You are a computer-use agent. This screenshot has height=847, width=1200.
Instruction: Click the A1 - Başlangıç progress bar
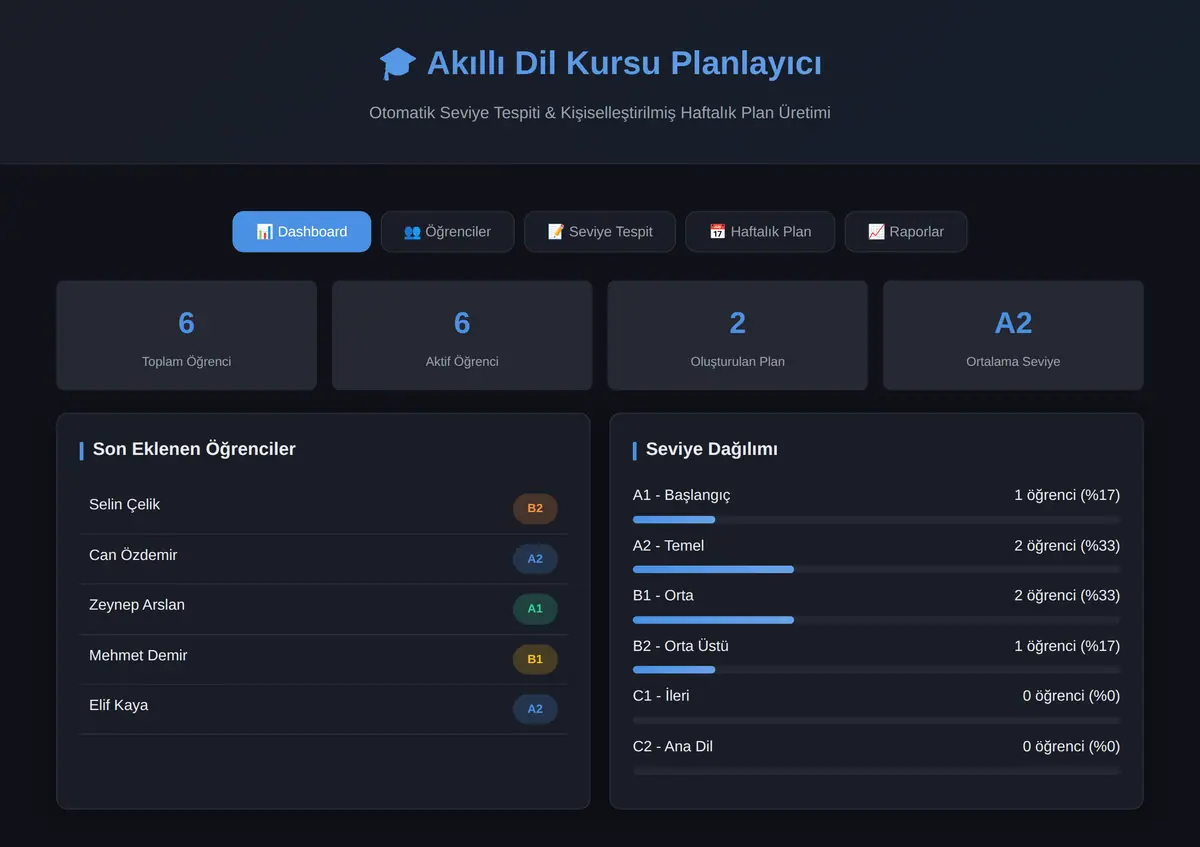876,519
